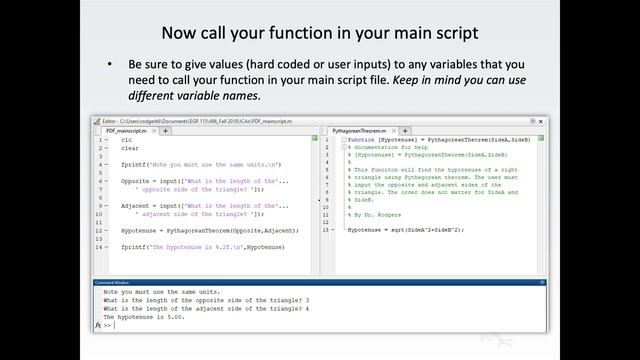Image resolution: width=640 pixels, height=360 pixels.
Task: Open Editor panel actions dropdown in title bar
Action: pos(533,121)
